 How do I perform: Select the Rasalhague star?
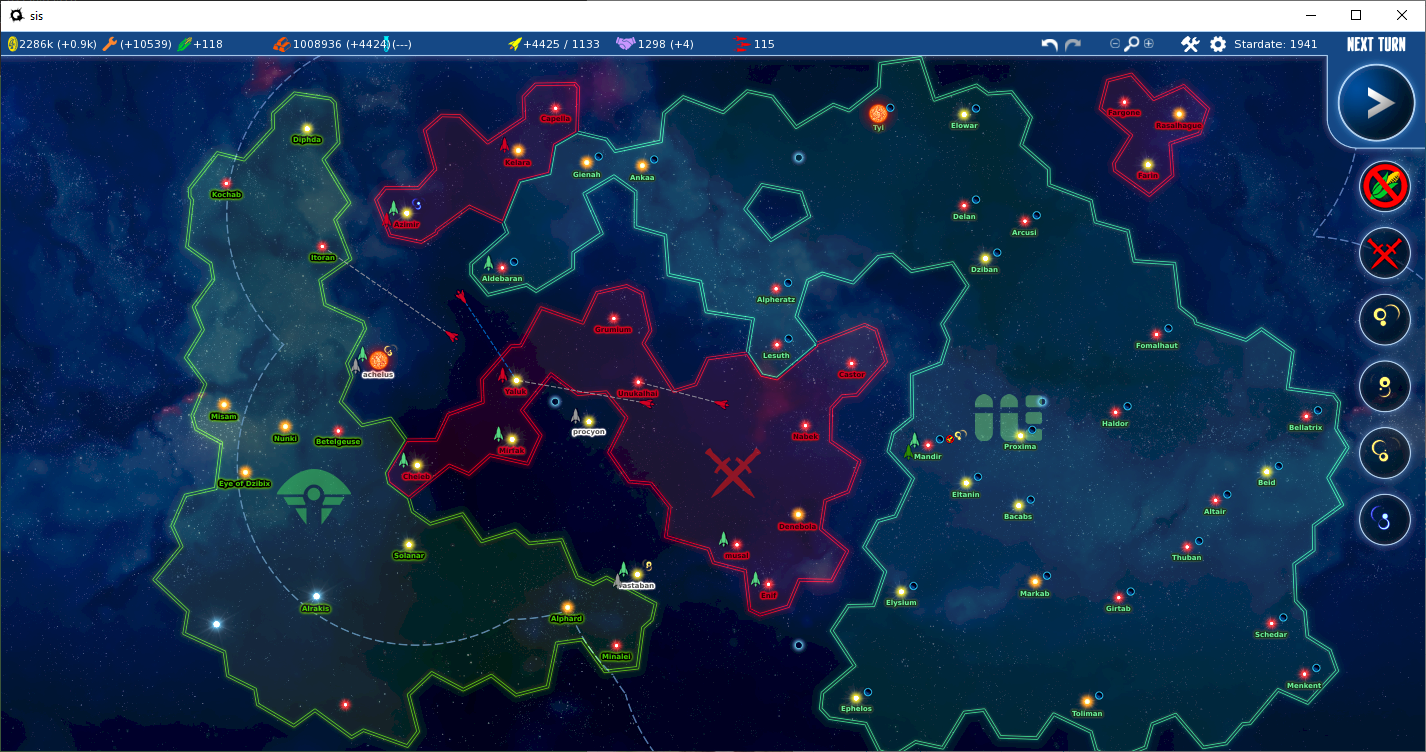[x=1178, y=114]
